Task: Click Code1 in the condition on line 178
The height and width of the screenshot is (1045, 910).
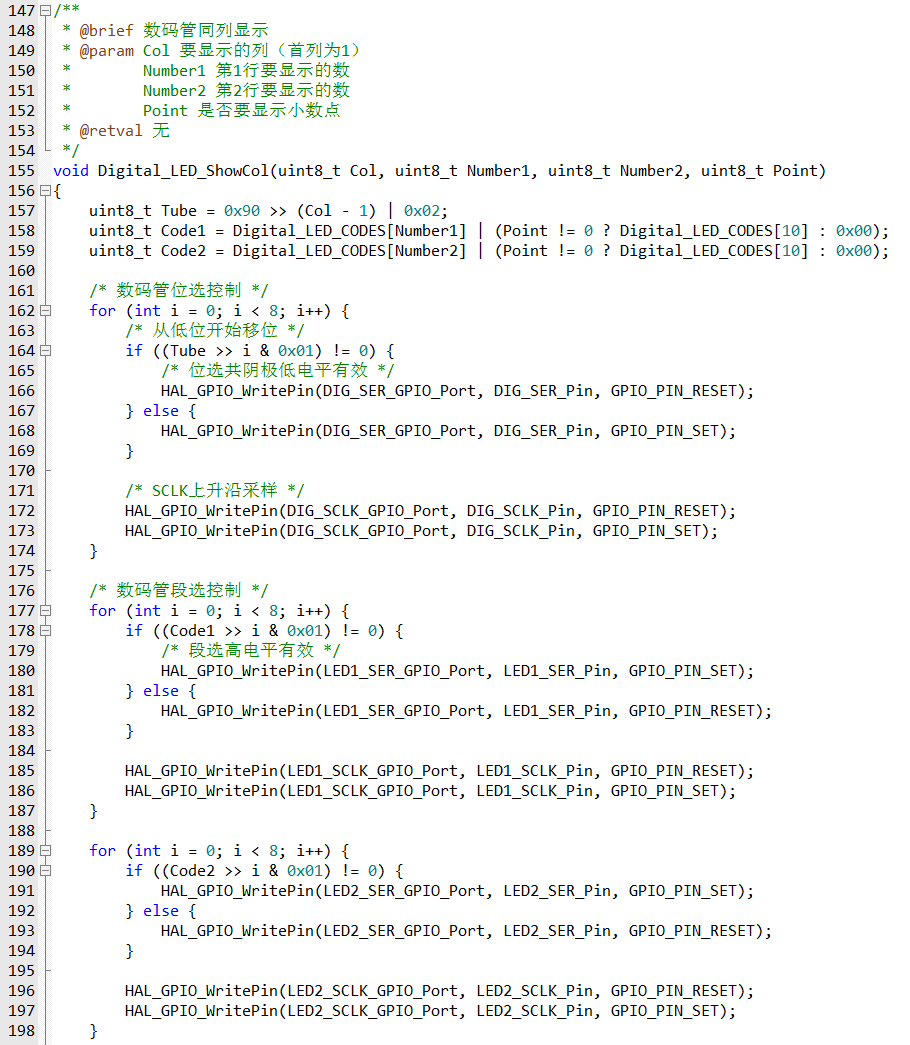Action: (x=192, y=630)
